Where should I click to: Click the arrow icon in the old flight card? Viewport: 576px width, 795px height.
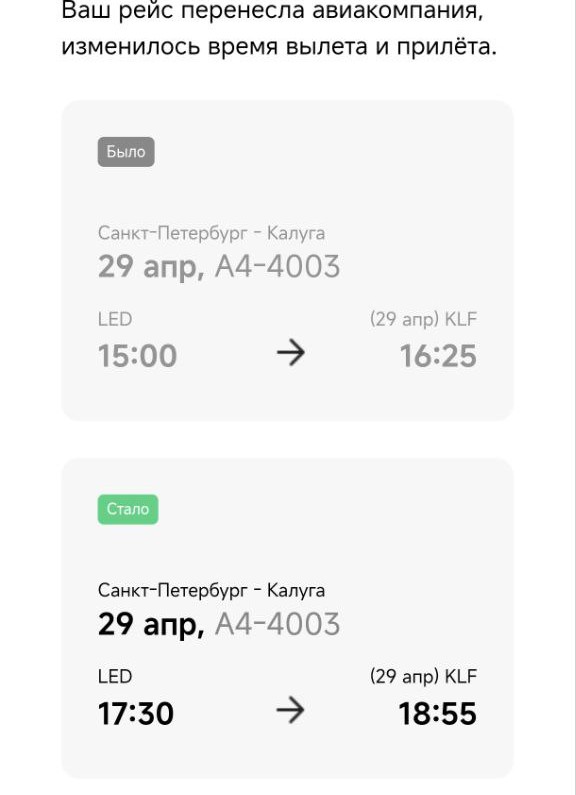click(x=291, y=353)
